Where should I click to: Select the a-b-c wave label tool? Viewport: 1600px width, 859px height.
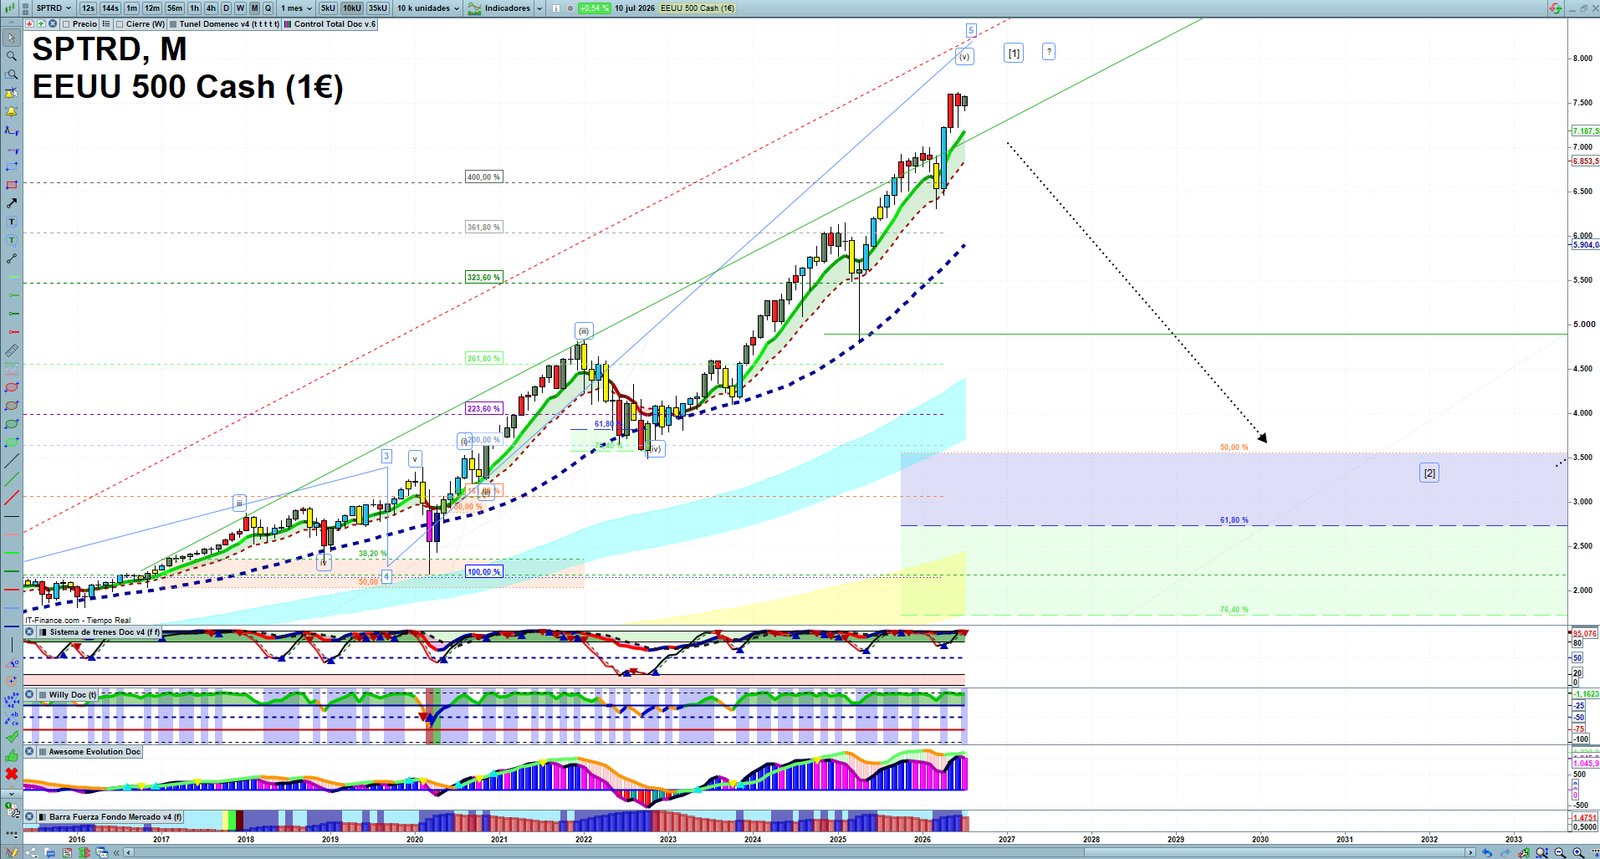click(x=11, y=718)
